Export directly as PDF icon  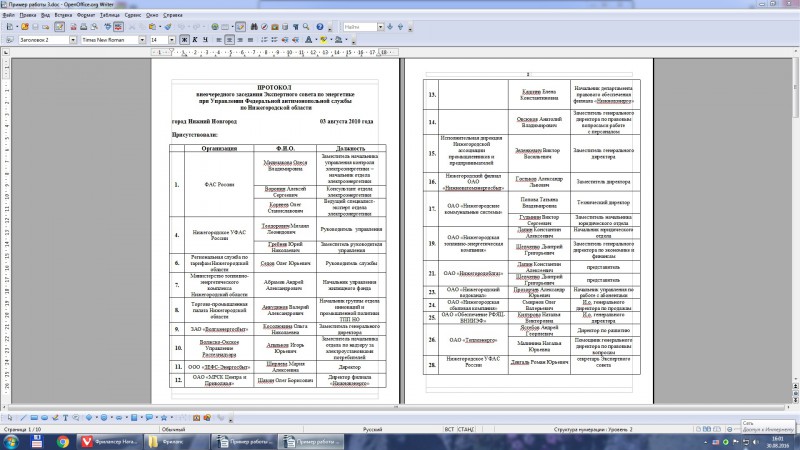(x=73, y=27)
